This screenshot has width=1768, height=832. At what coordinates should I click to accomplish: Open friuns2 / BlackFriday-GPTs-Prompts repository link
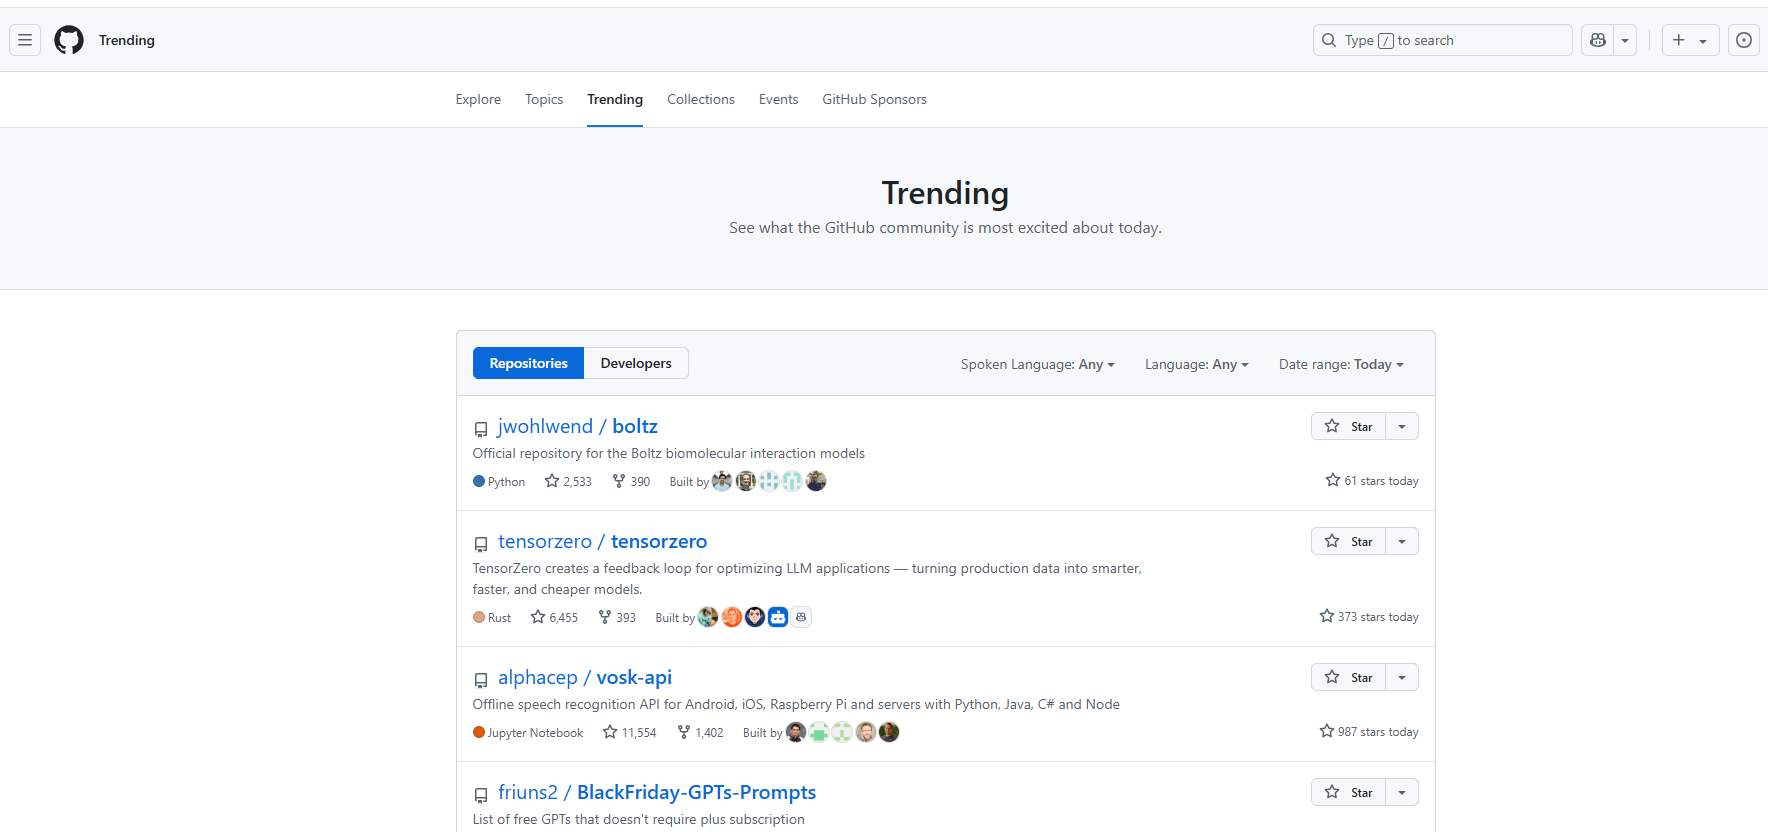657,792
